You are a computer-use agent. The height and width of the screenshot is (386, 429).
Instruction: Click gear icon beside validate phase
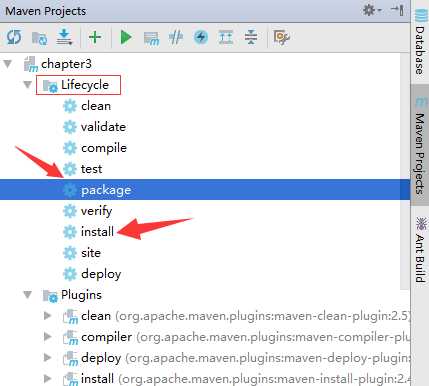tap(70, 127)
